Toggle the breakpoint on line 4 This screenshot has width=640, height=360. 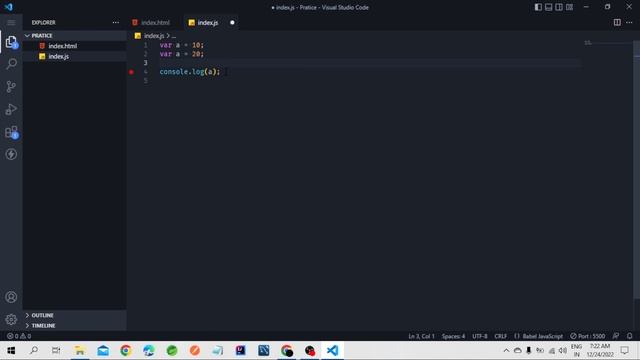coord(131,72)
